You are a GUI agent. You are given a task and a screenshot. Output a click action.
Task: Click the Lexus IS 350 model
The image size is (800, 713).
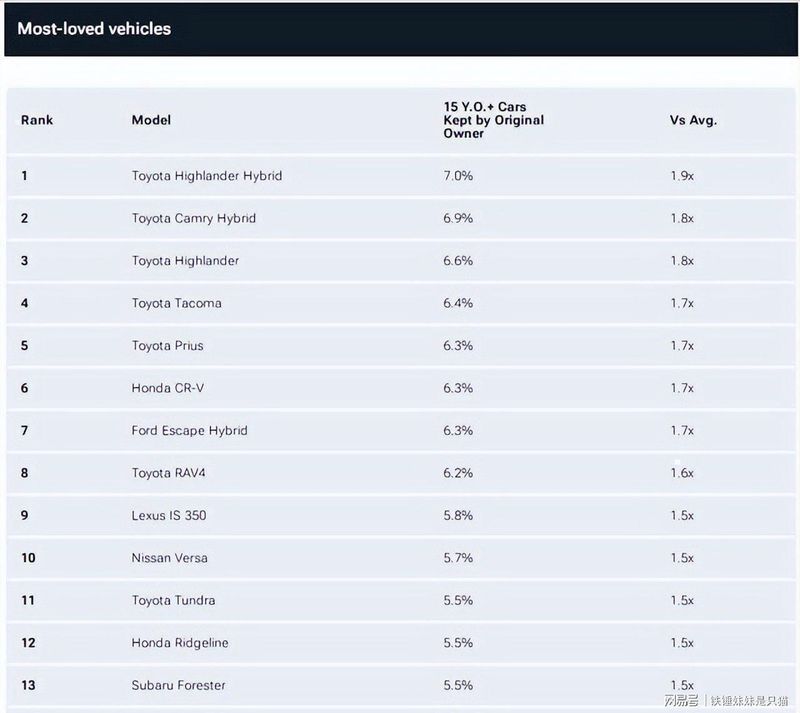click(x=169, y=516)
